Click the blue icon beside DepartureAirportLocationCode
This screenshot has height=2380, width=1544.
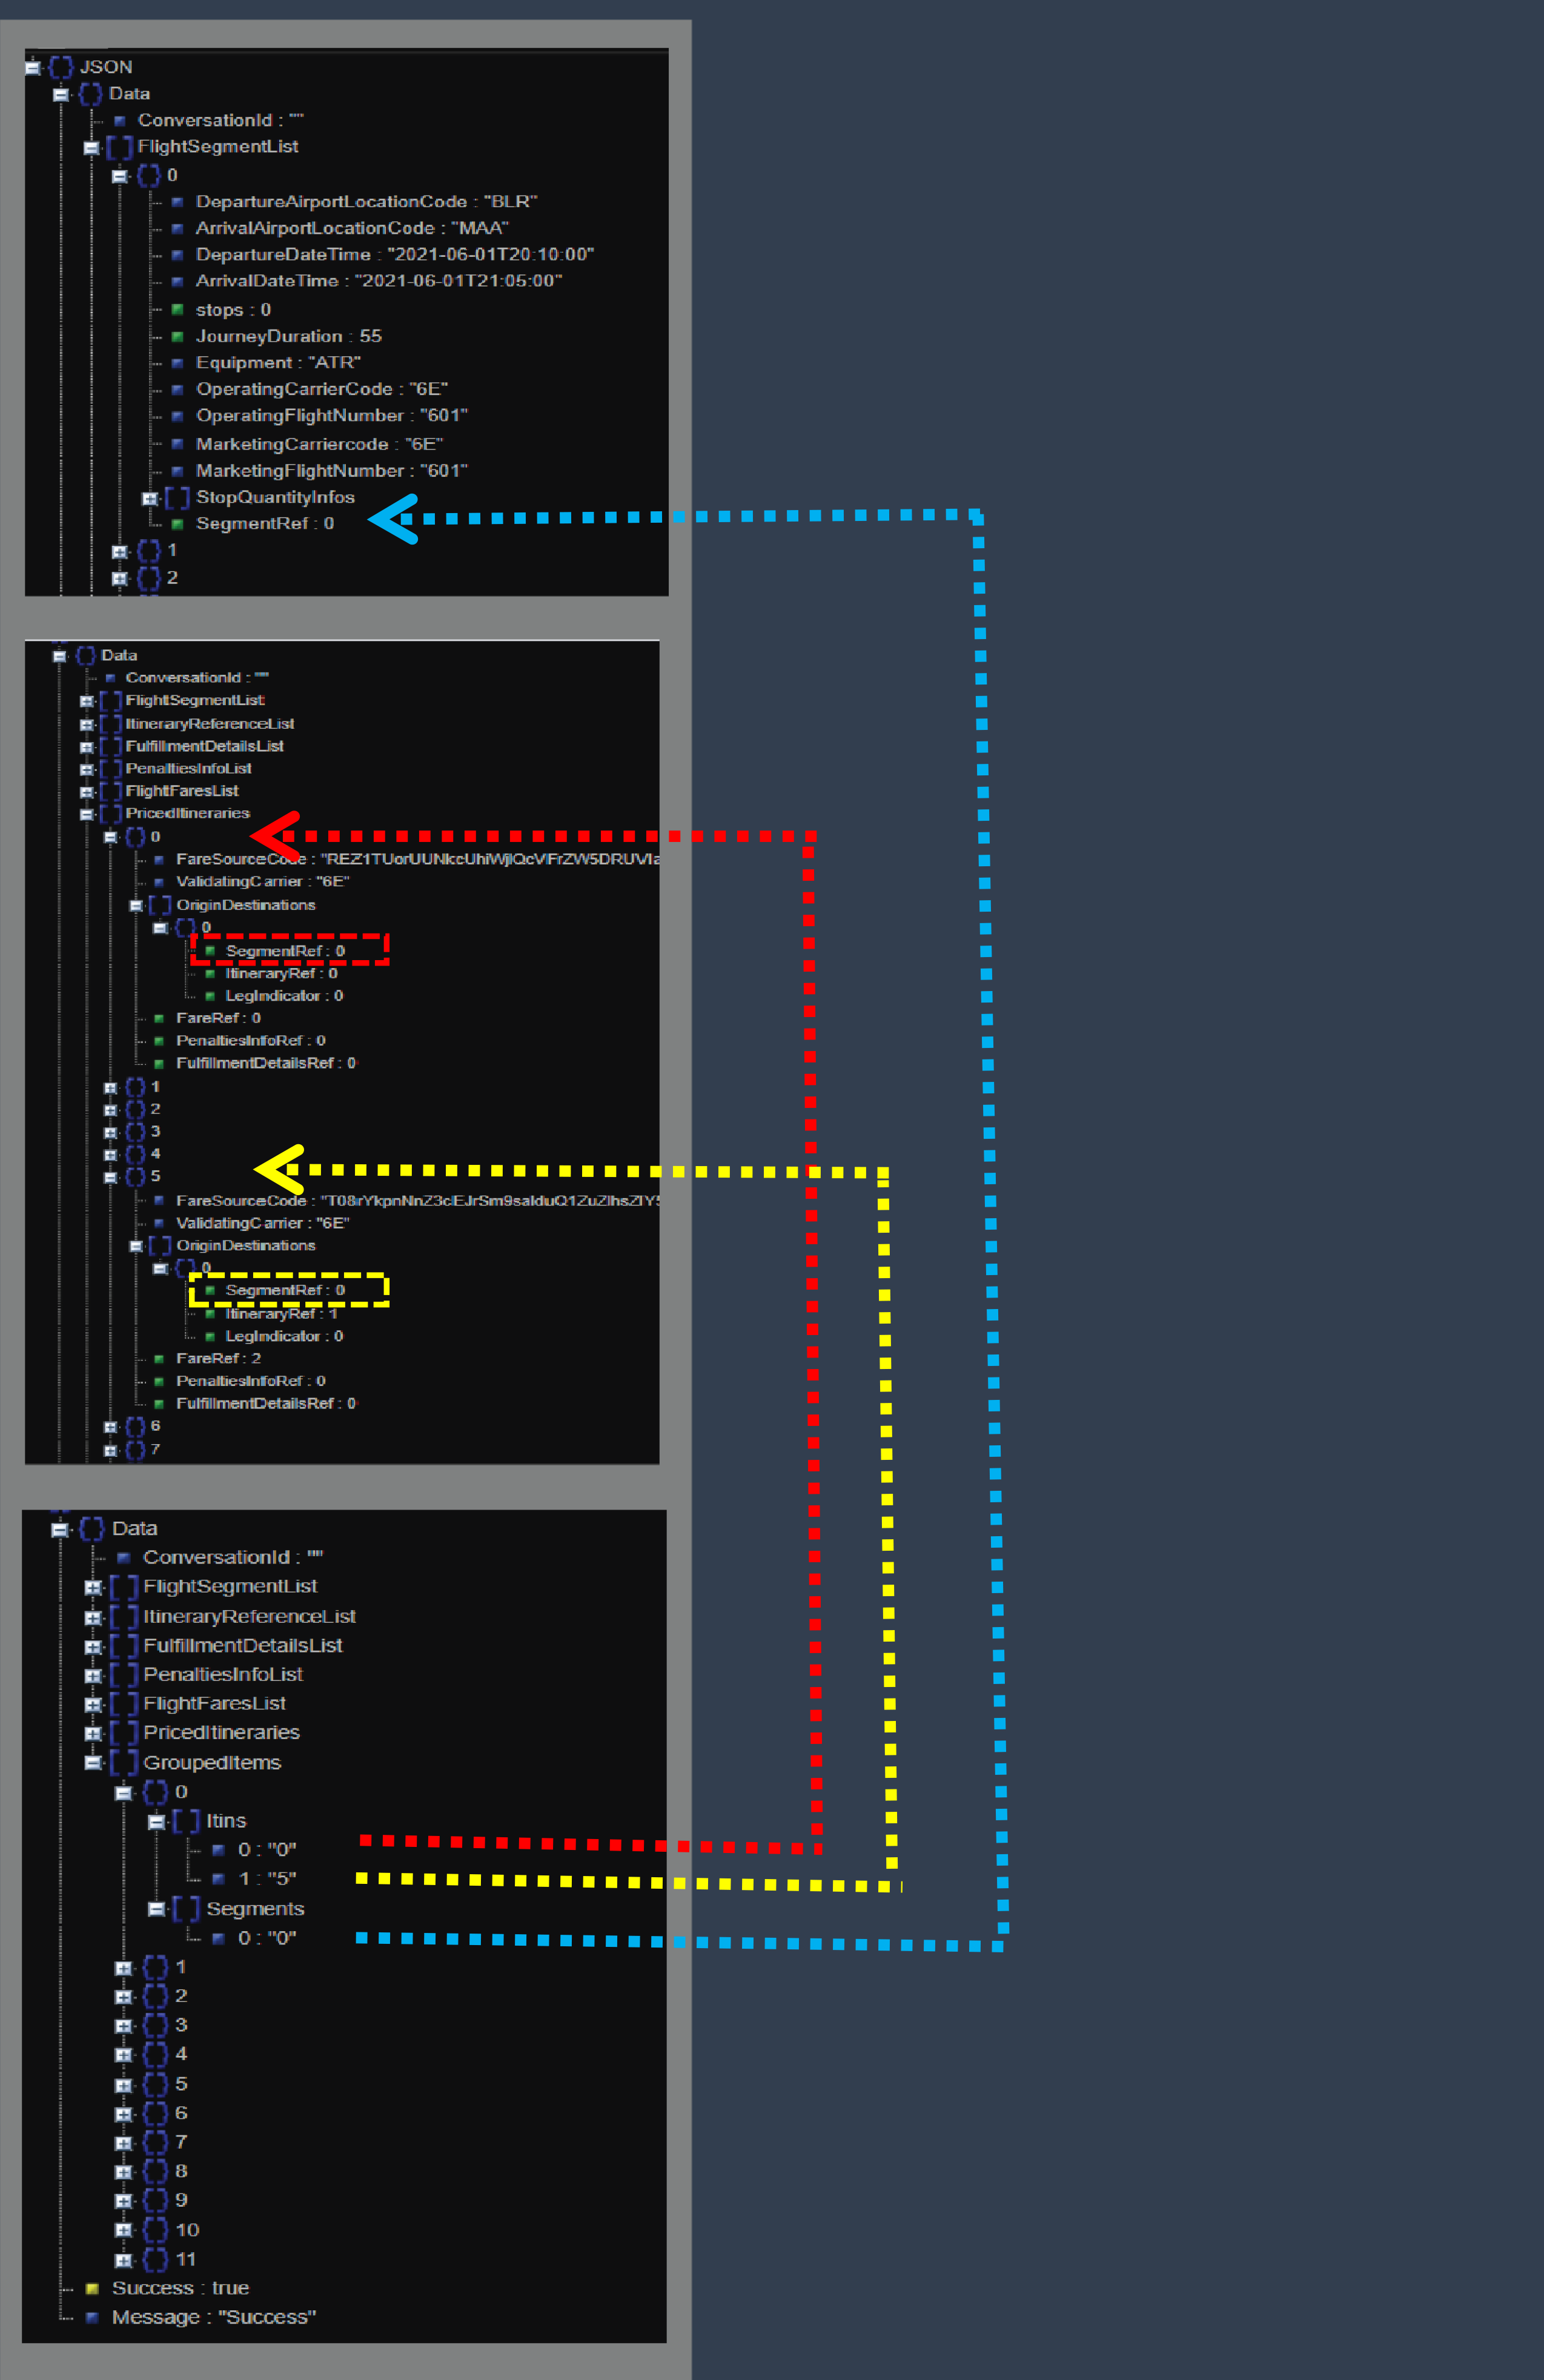pos(177,202)
